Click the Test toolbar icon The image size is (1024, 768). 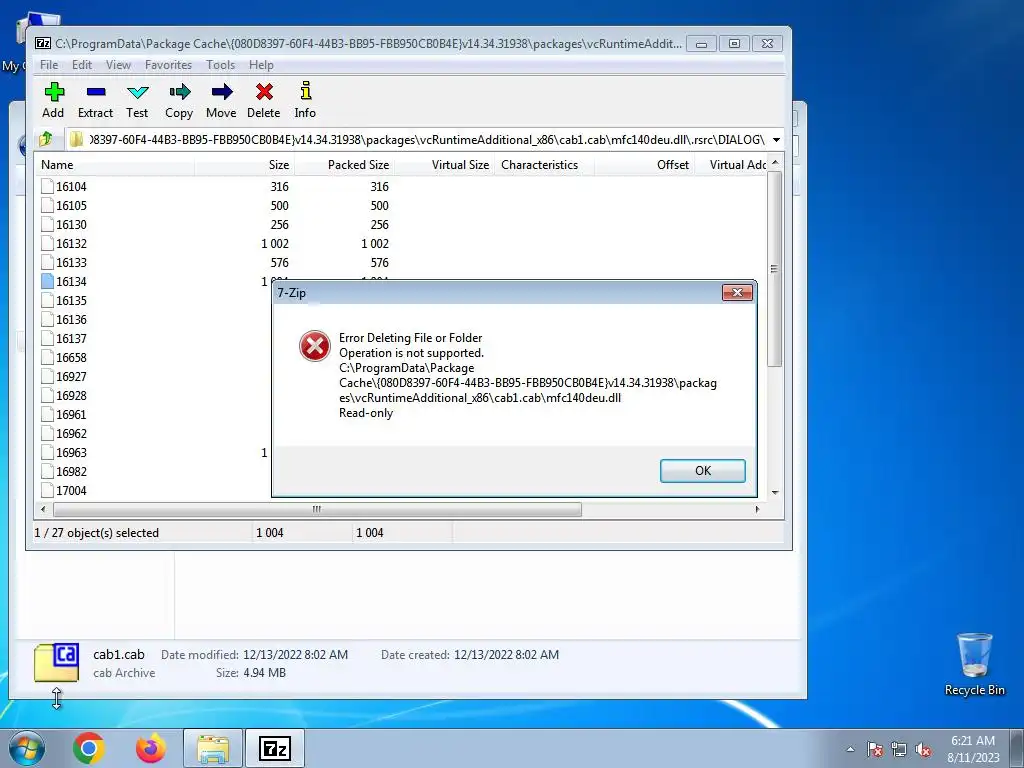138,92
